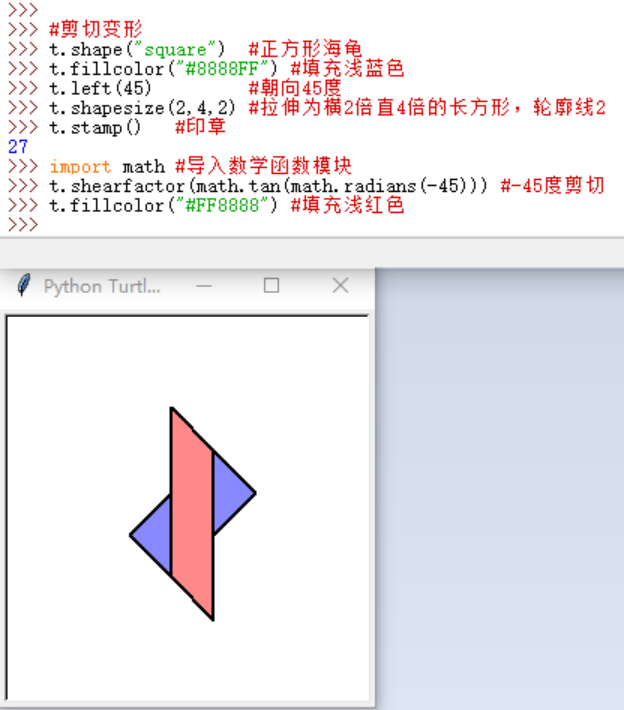The height and width of the screenshot is (710, 624).
Task: Click the comment #剪切变形
Action: coord(96,29)
